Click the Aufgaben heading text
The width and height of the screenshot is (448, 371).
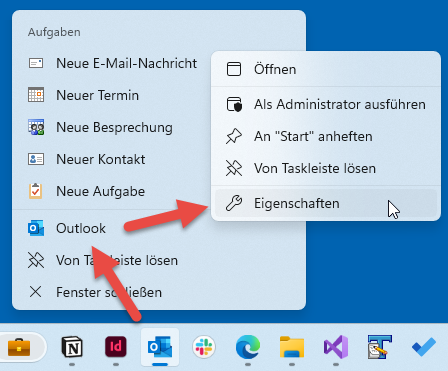pos(54,32)
